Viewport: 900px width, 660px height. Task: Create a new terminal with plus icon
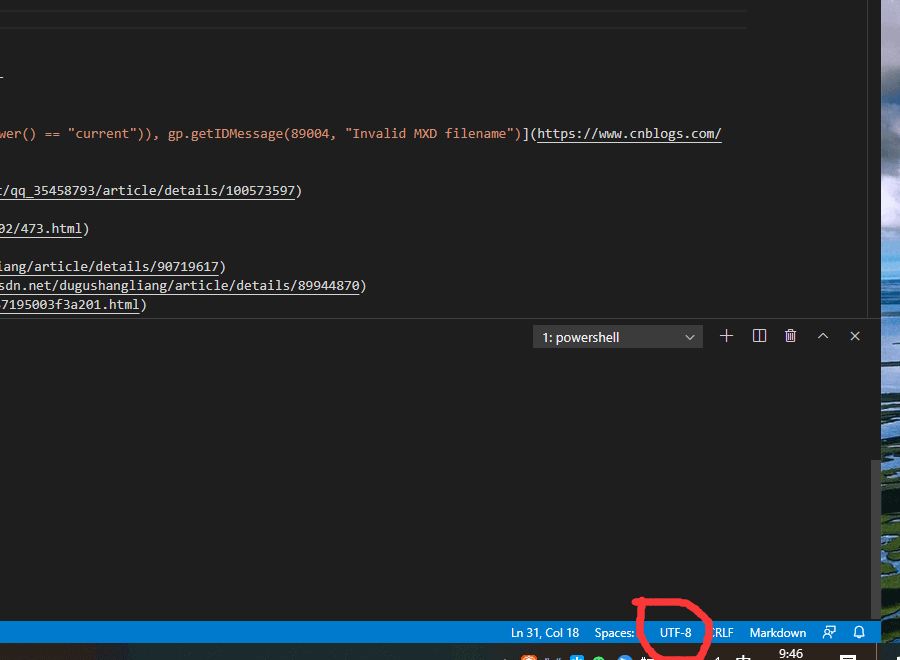point(727,336)
